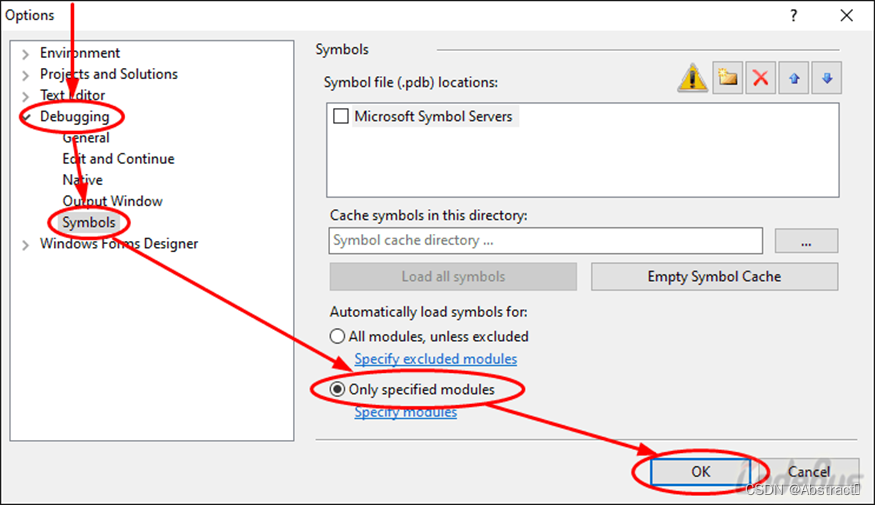The height and width of the screenshot is (505, 875).
Task: Expand the Environment tree node
Action: pos(25,54)
